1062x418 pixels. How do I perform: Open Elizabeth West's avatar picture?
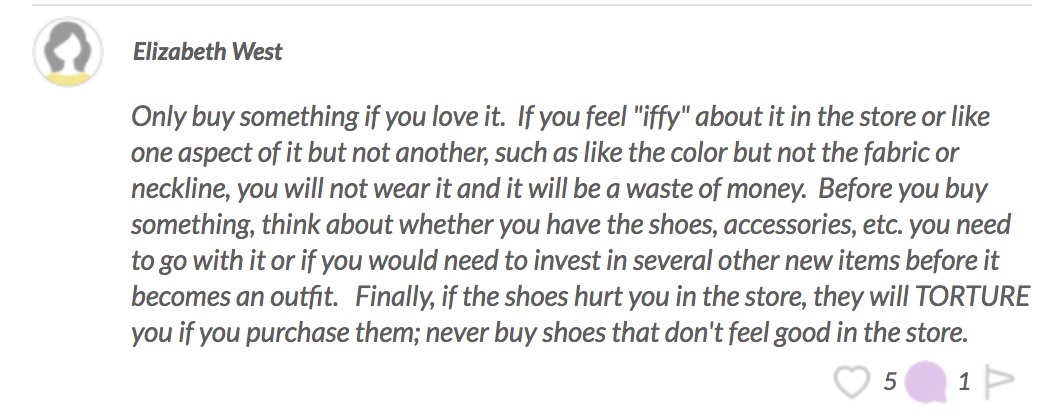click(x=68, y=52)
